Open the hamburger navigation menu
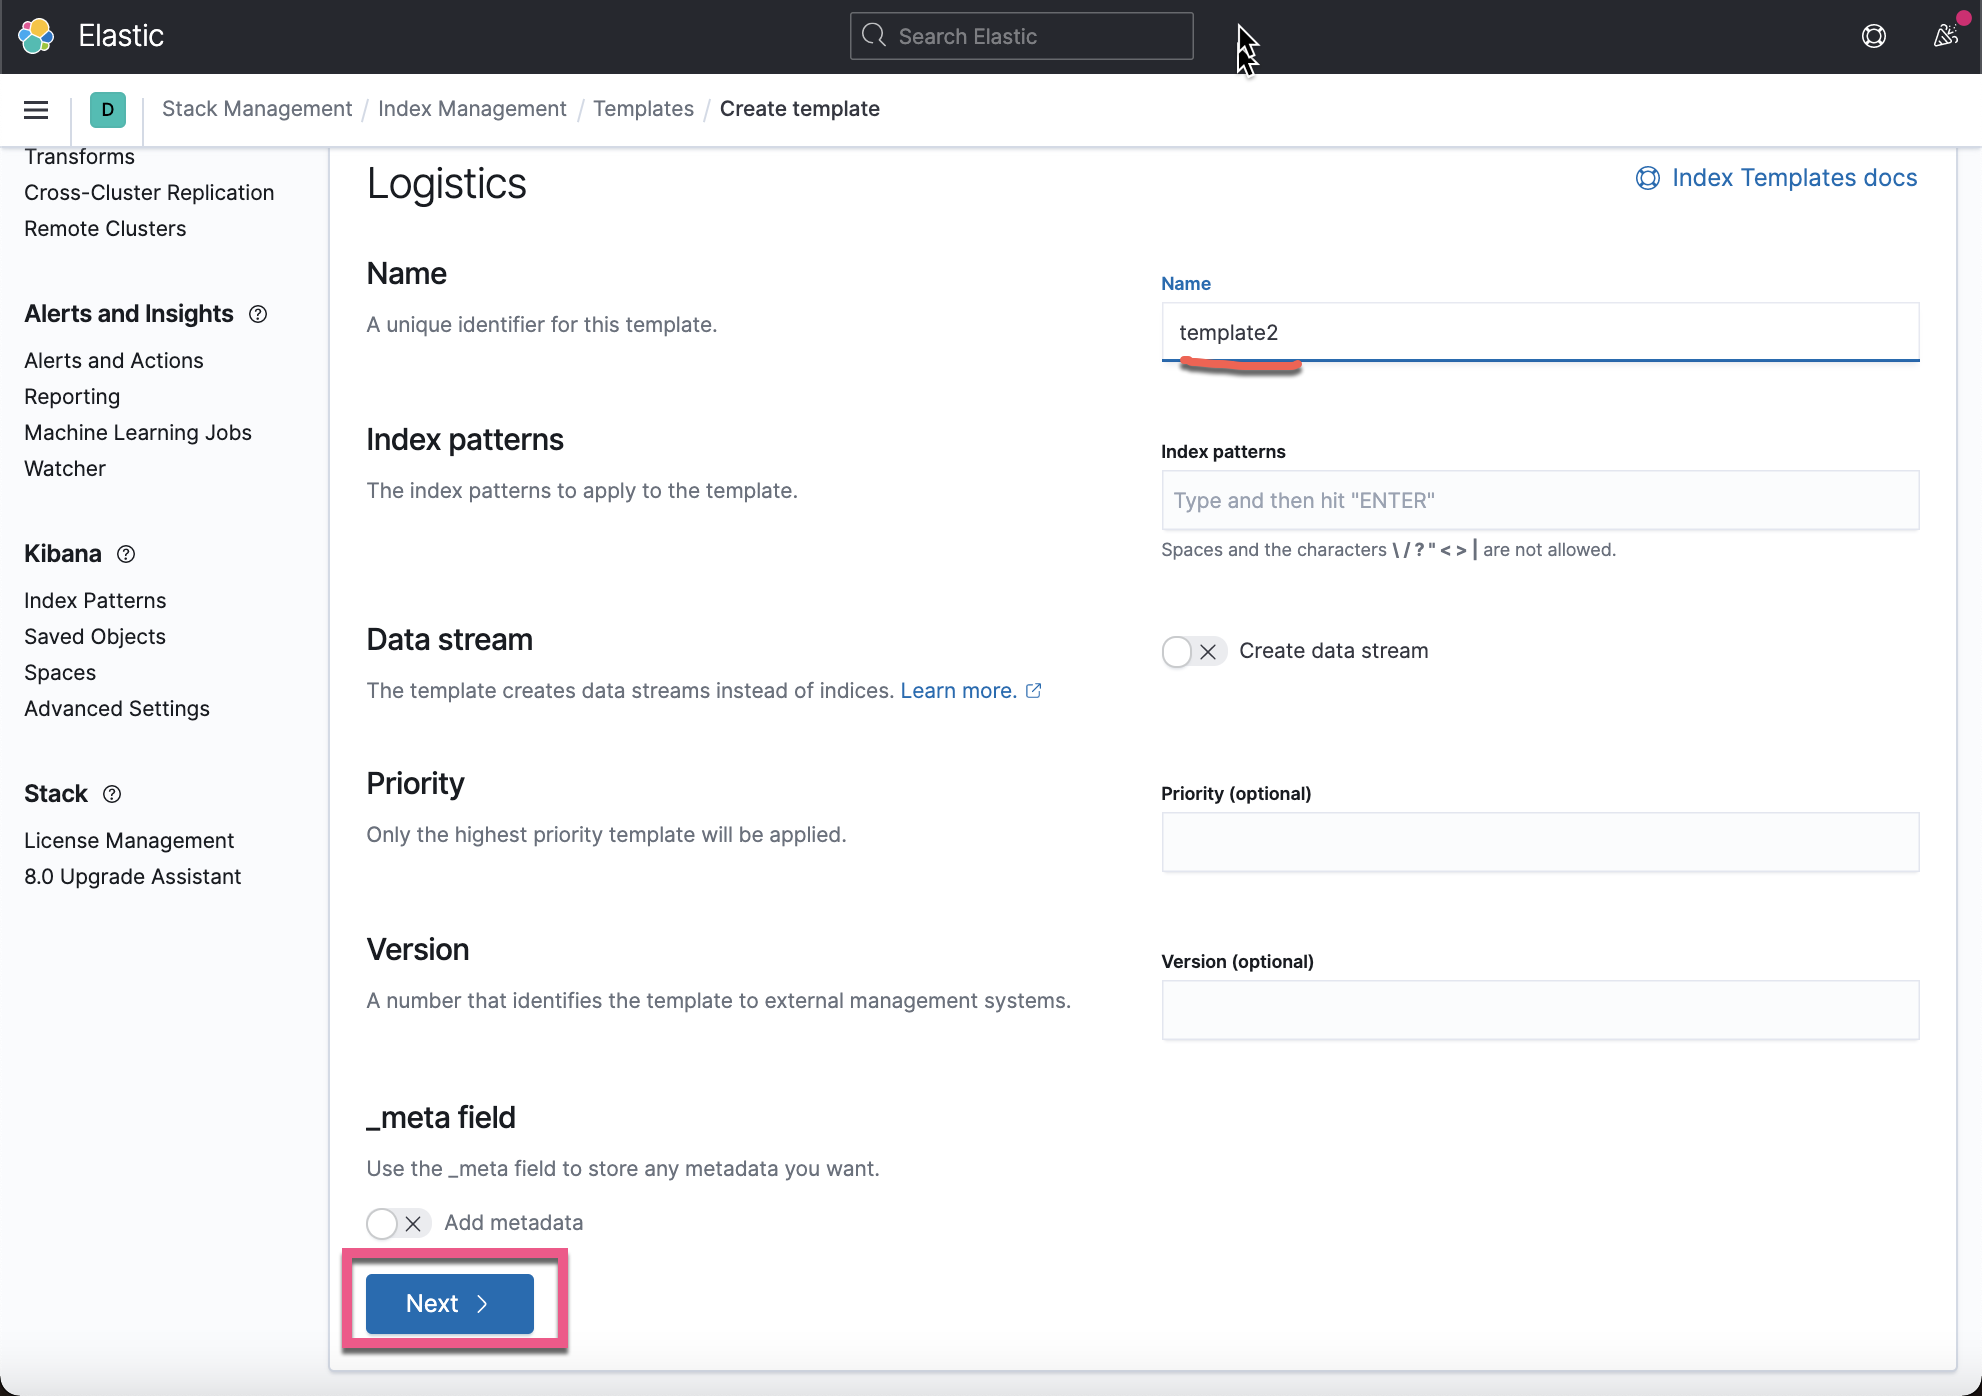1982x1396 pixels. (x=35, y=110)
